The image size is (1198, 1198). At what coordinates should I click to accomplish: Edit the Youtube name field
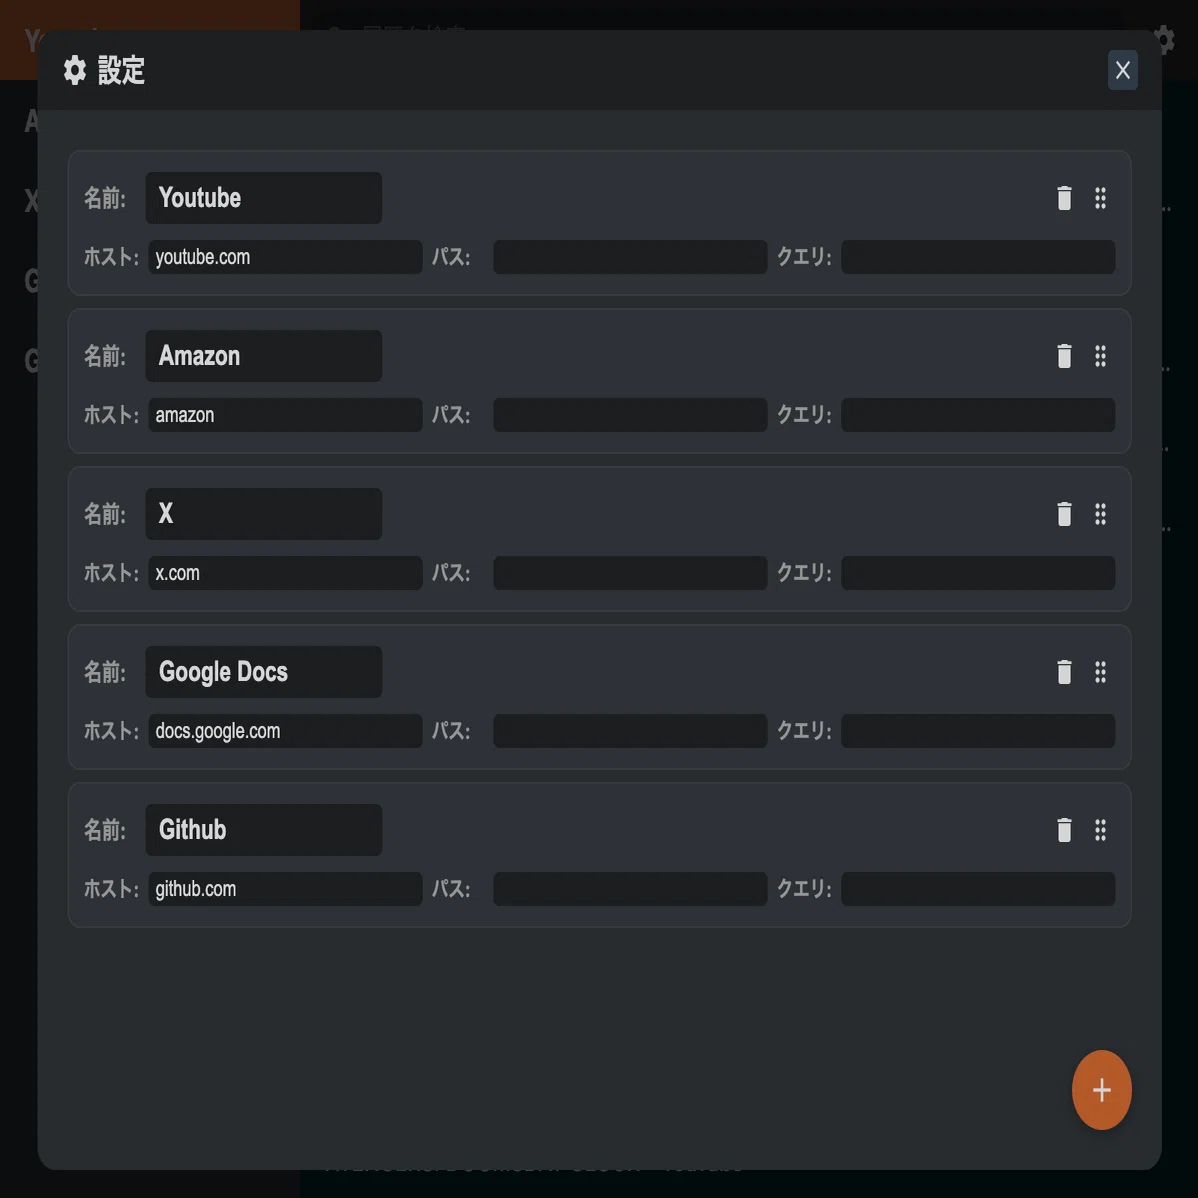(x=264, y=198)
